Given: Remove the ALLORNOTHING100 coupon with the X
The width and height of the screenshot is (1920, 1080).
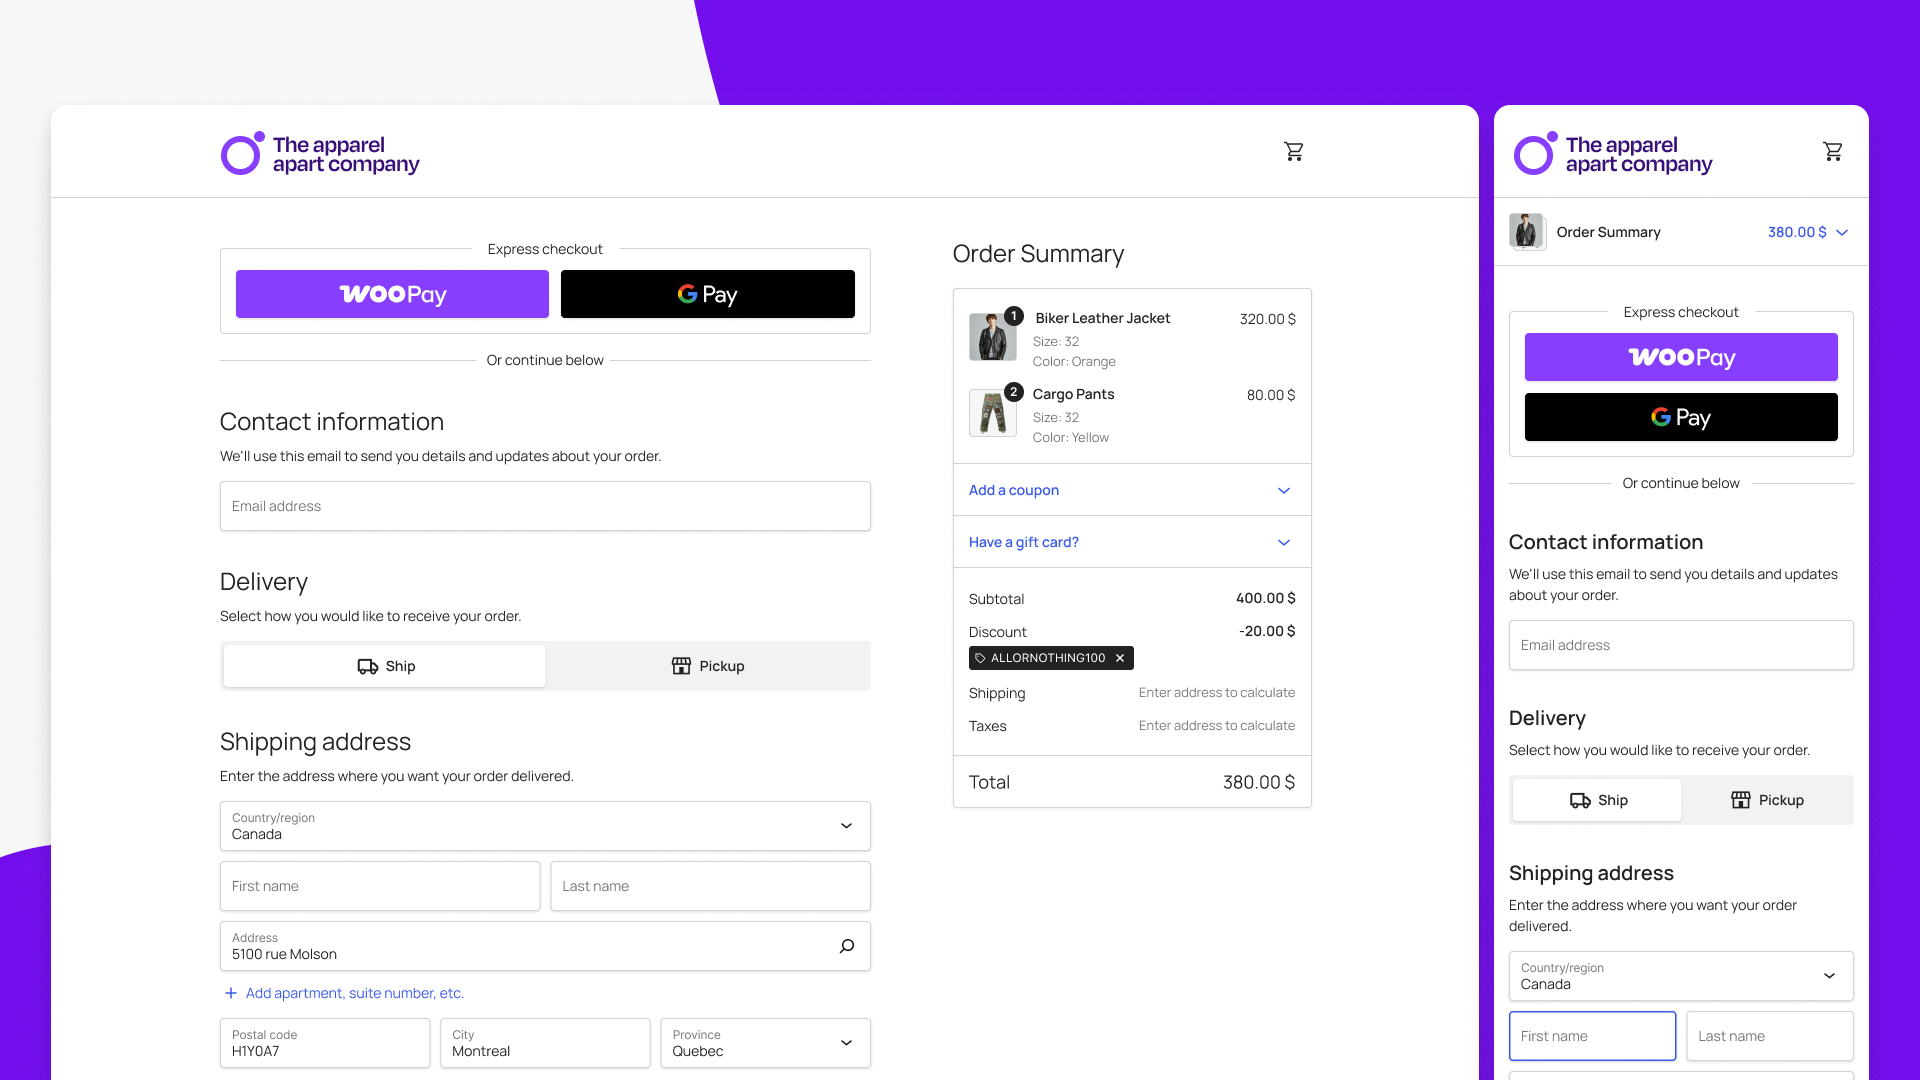Looking at the screenshot, I should (1120, 658).
